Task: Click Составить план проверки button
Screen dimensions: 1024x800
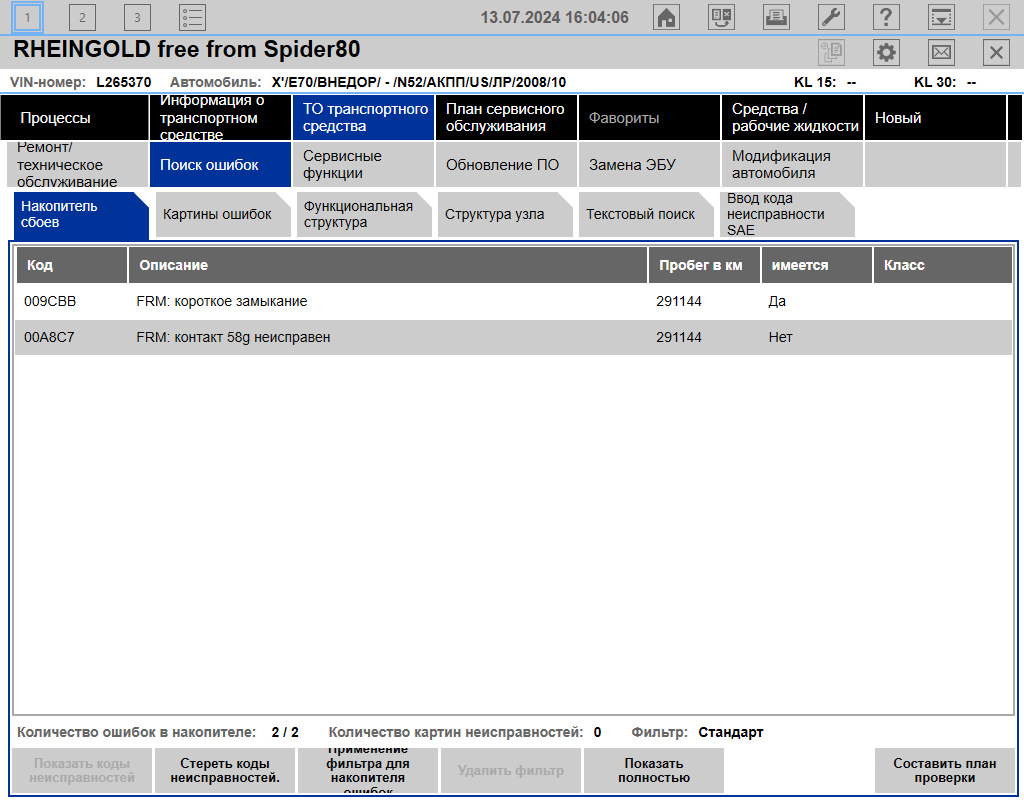Action: pos(944,771)
